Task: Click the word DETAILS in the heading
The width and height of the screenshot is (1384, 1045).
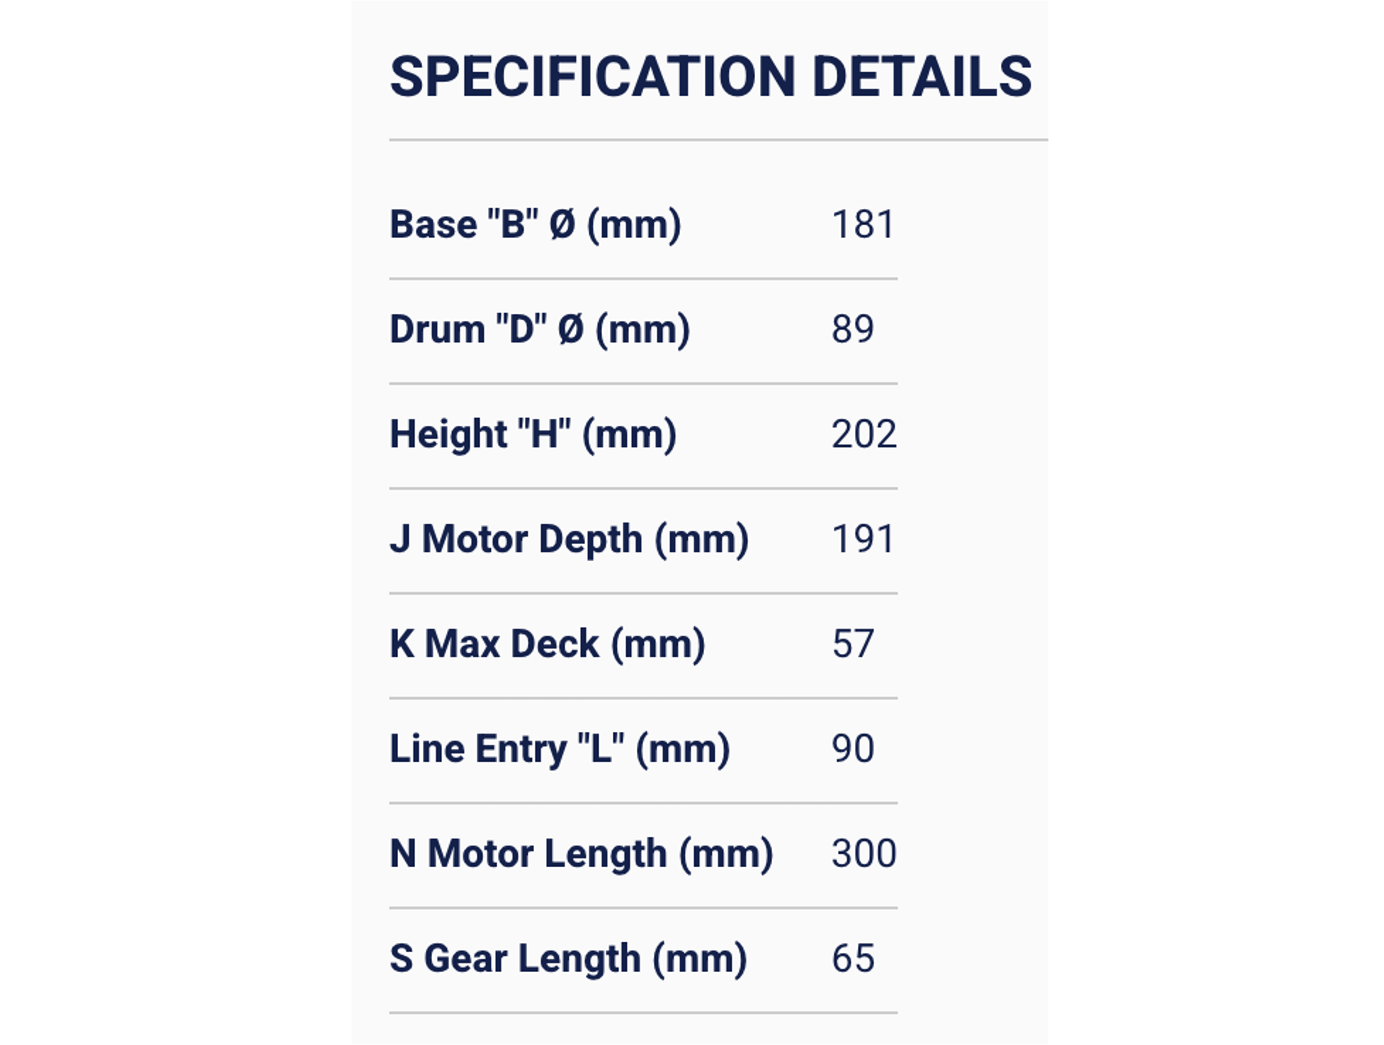Action: 922,77
